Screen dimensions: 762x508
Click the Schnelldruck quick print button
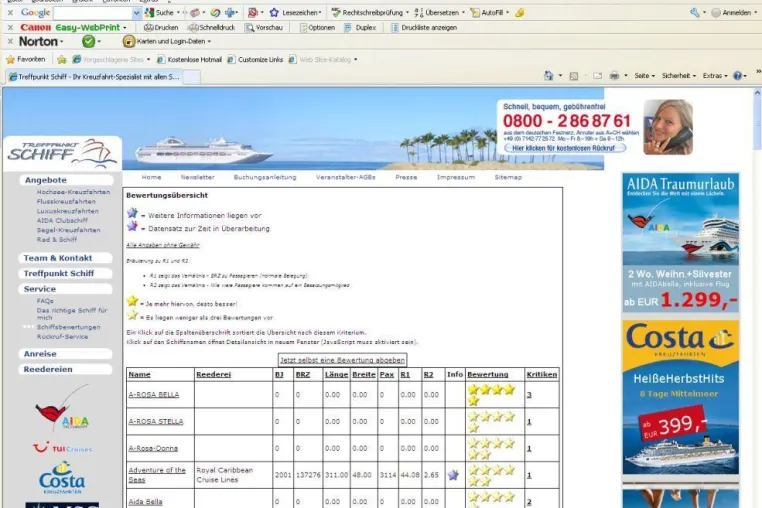tap(211, 28)
